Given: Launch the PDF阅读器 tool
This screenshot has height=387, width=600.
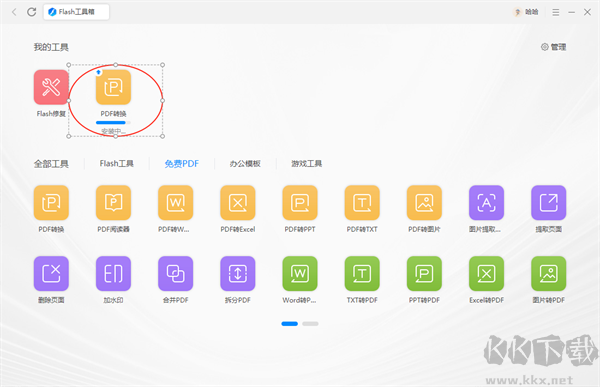Looking at the screenshot, I should (x=113, y=203).
